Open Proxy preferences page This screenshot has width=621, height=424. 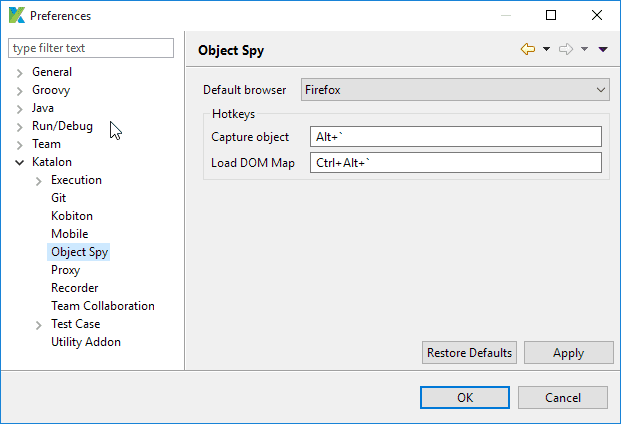tap(65, 270)
